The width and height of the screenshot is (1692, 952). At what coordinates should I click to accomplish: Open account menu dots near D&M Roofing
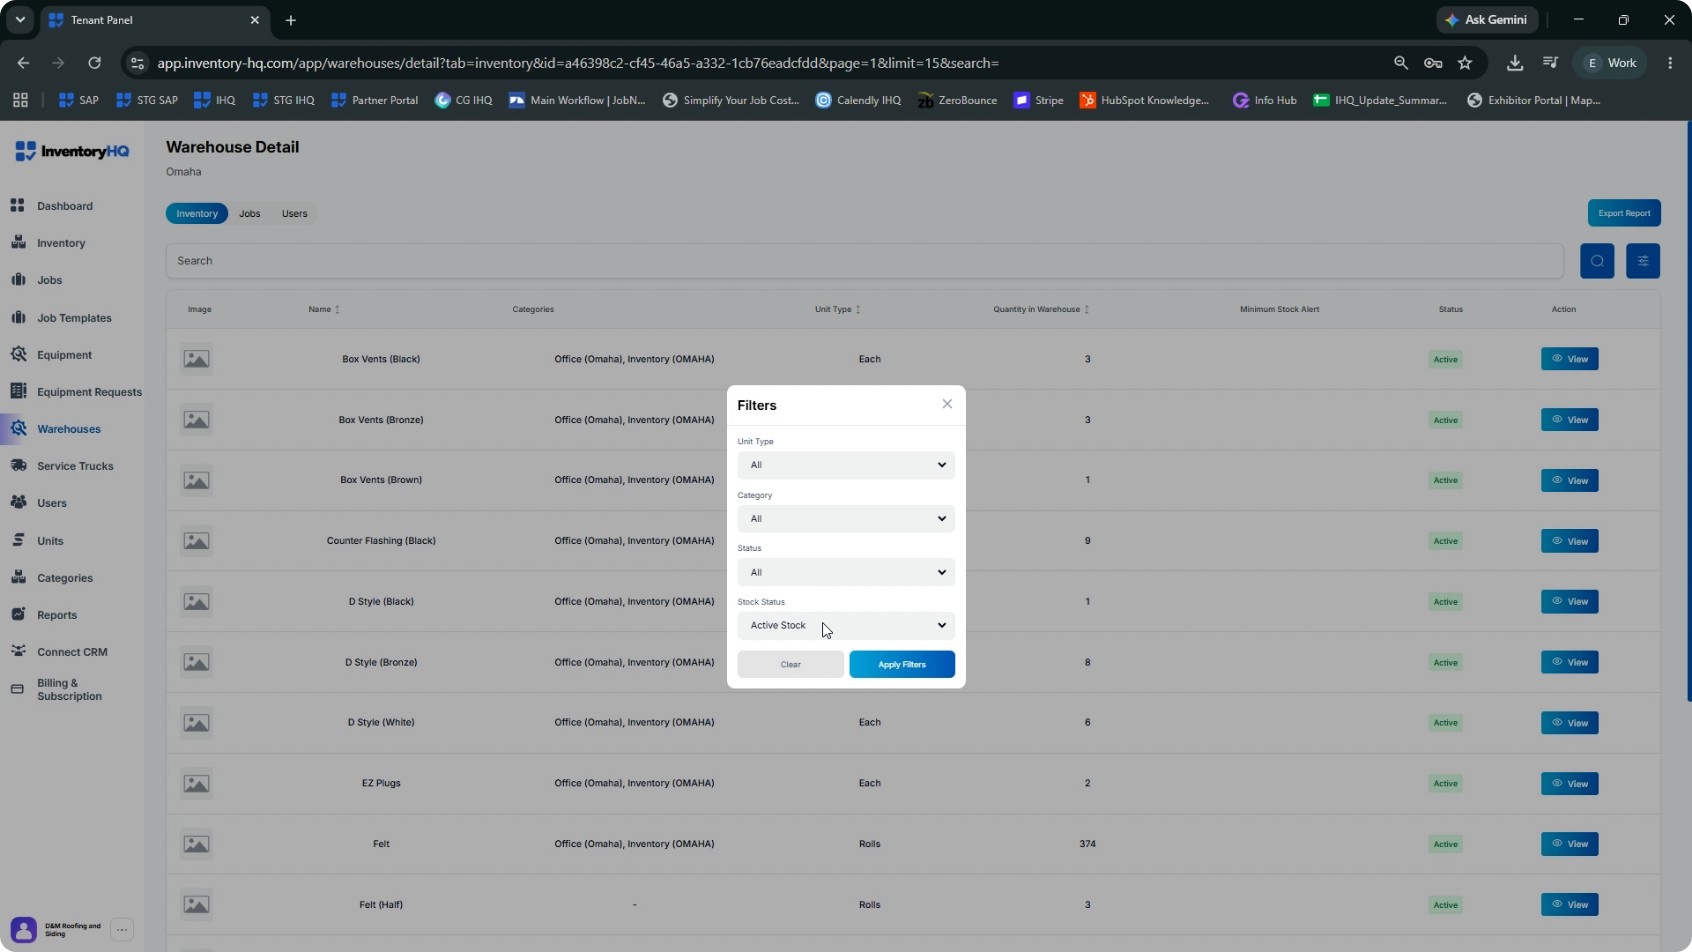pyautogui.click(x=122, y=930)
